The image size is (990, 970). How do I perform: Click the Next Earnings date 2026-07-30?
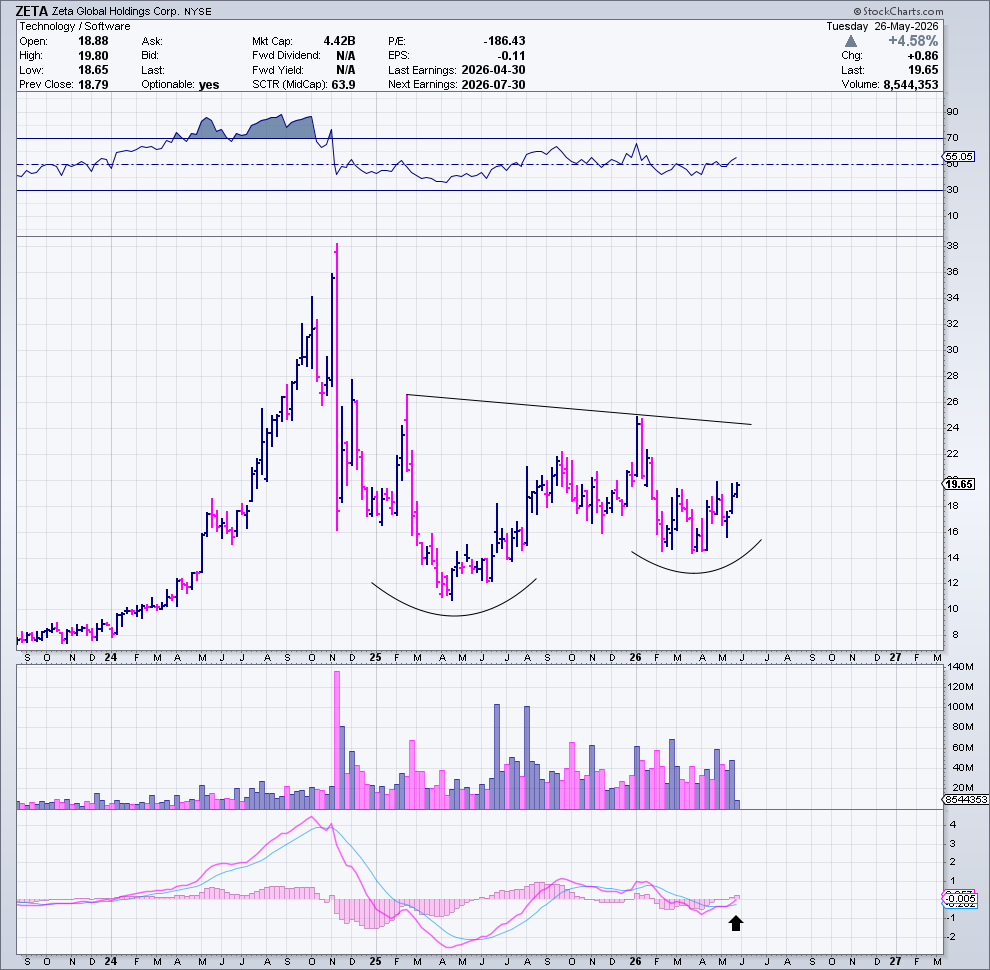[493, 85]
